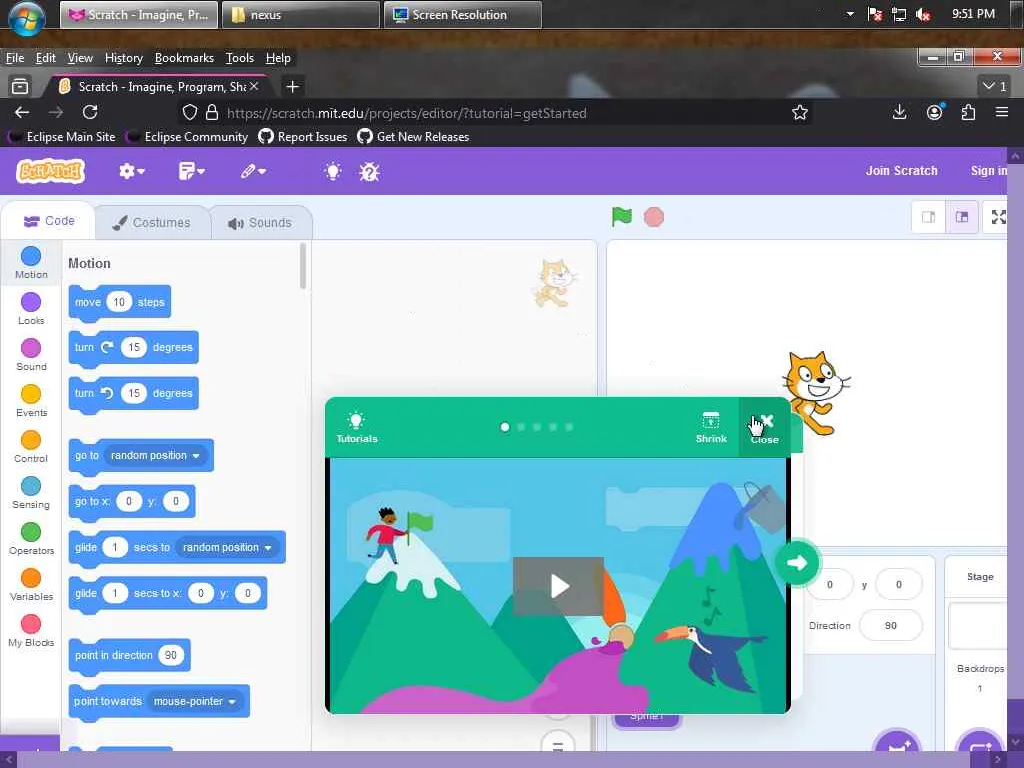
Task: Click the turn clockwise 15 degrees block
Action: 133,347
